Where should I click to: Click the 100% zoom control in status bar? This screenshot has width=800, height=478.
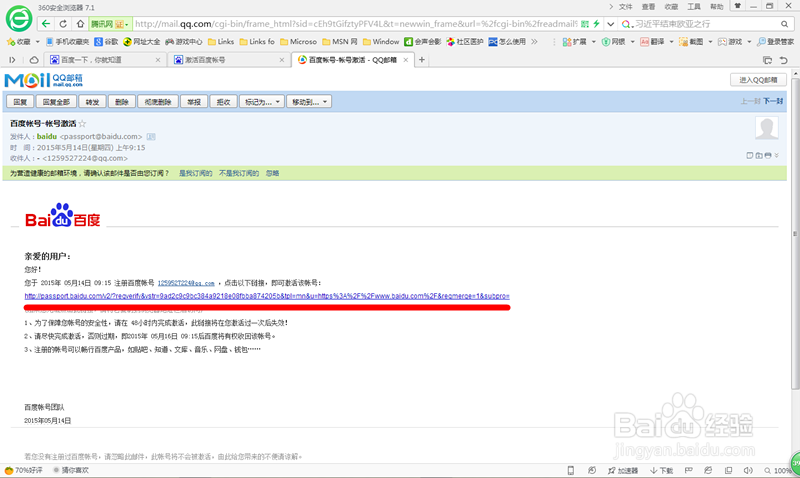778,470
